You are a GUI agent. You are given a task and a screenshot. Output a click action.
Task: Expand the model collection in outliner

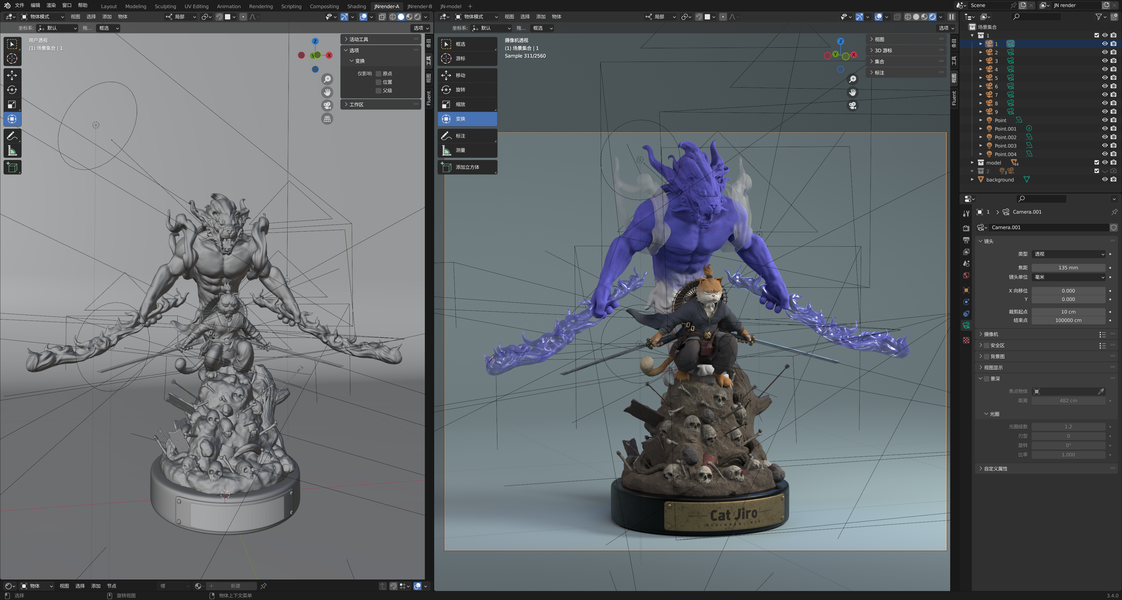coord(972,162)
